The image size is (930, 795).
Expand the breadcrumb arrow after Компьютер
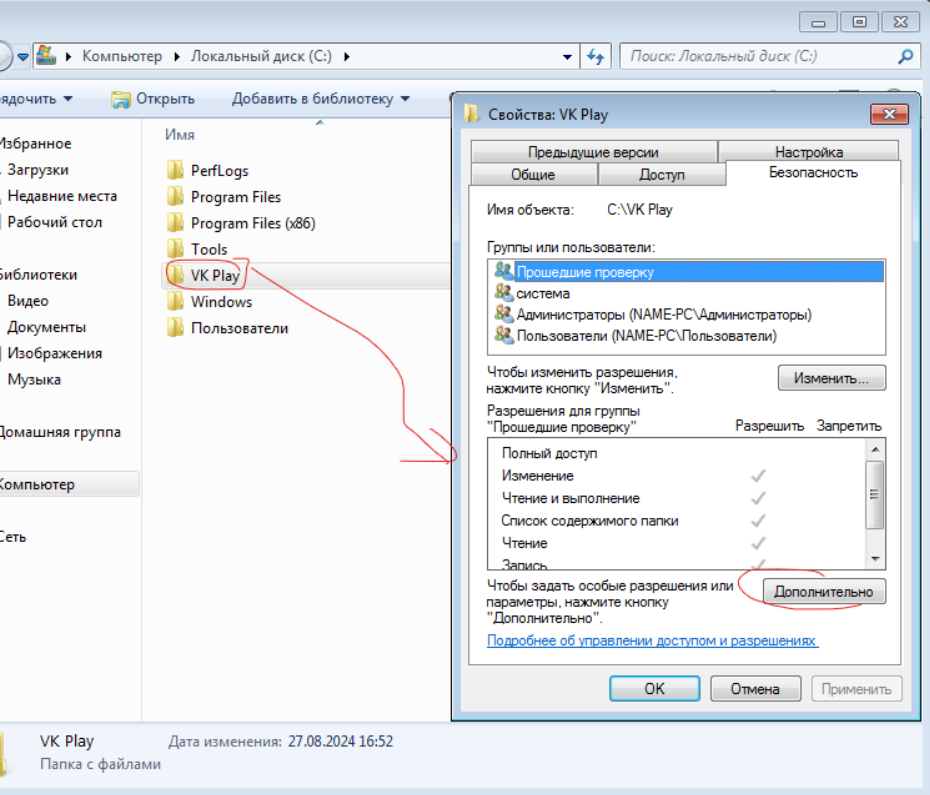point(177,56)
